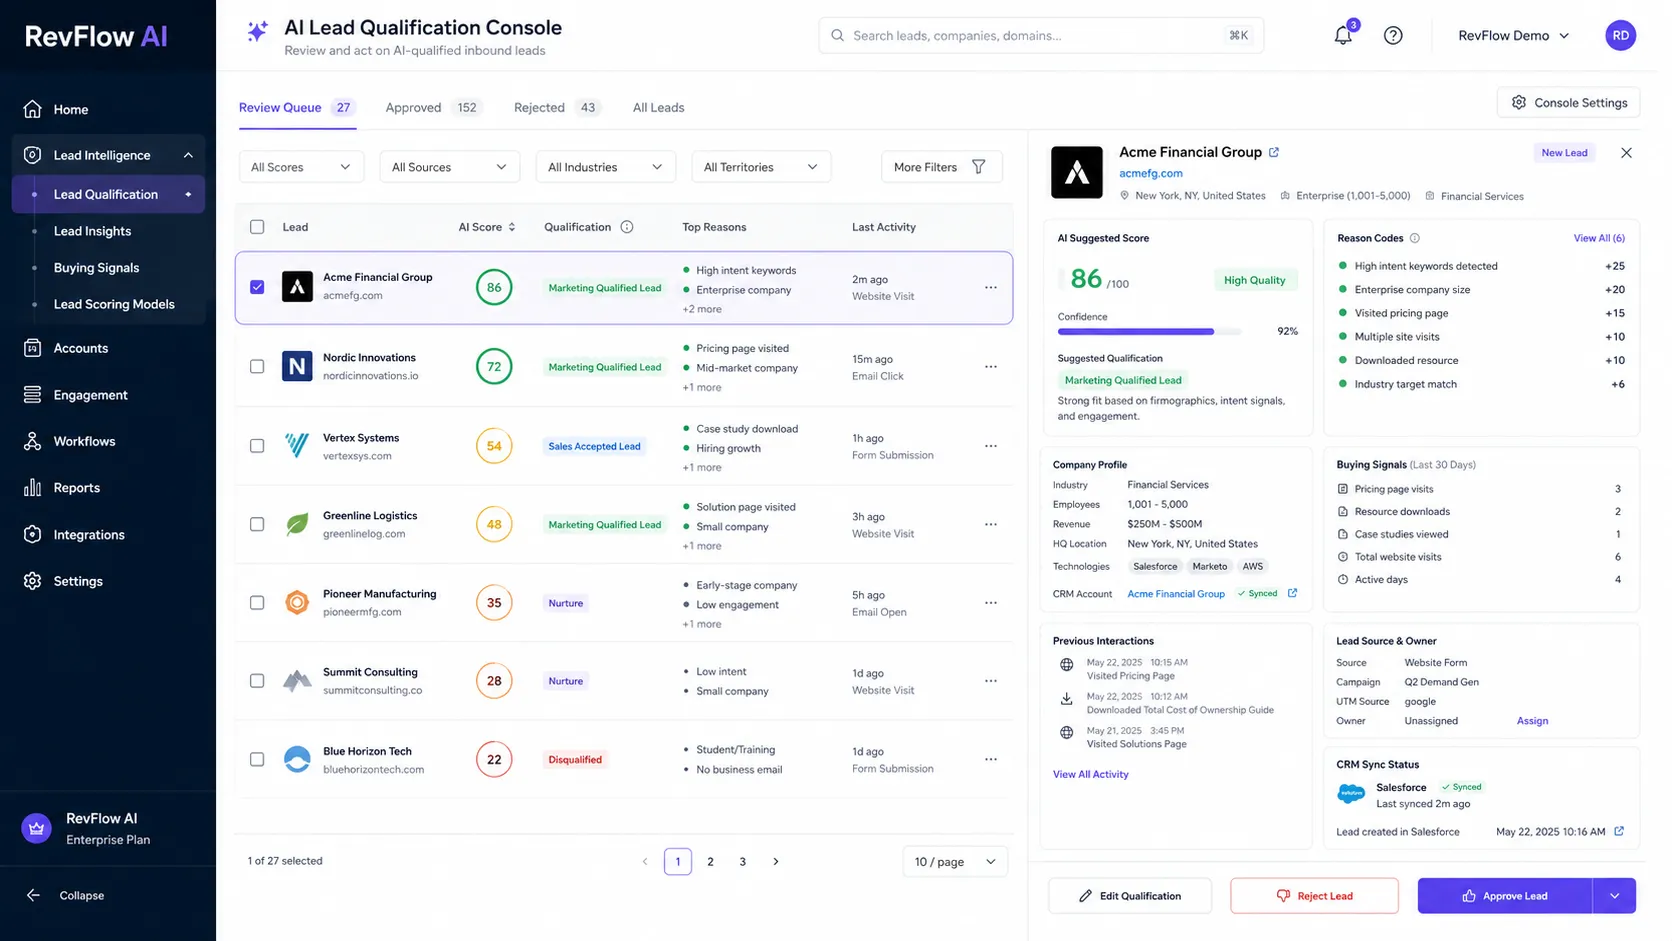1672x941 pixels.
Task: Click the Reports sidebar icon
Action: [33, 488]
